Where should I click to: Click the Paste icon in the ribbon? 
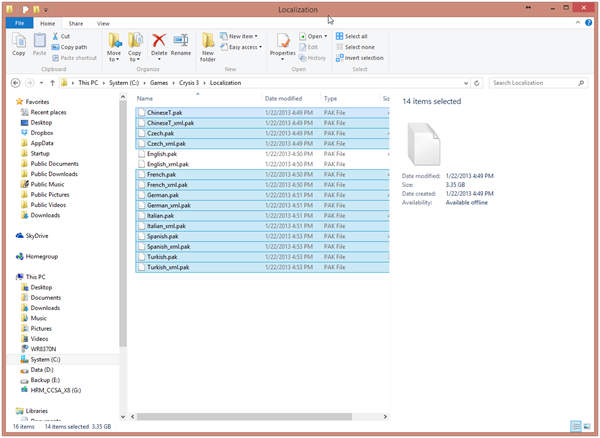(39, 41)
